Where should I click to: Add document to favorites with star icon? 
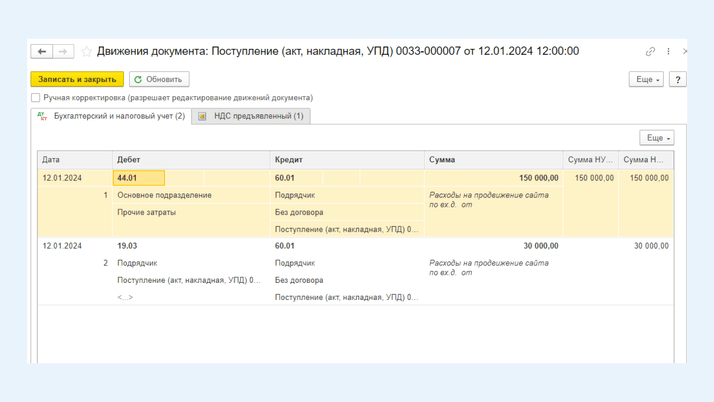(x=87, y=51)
